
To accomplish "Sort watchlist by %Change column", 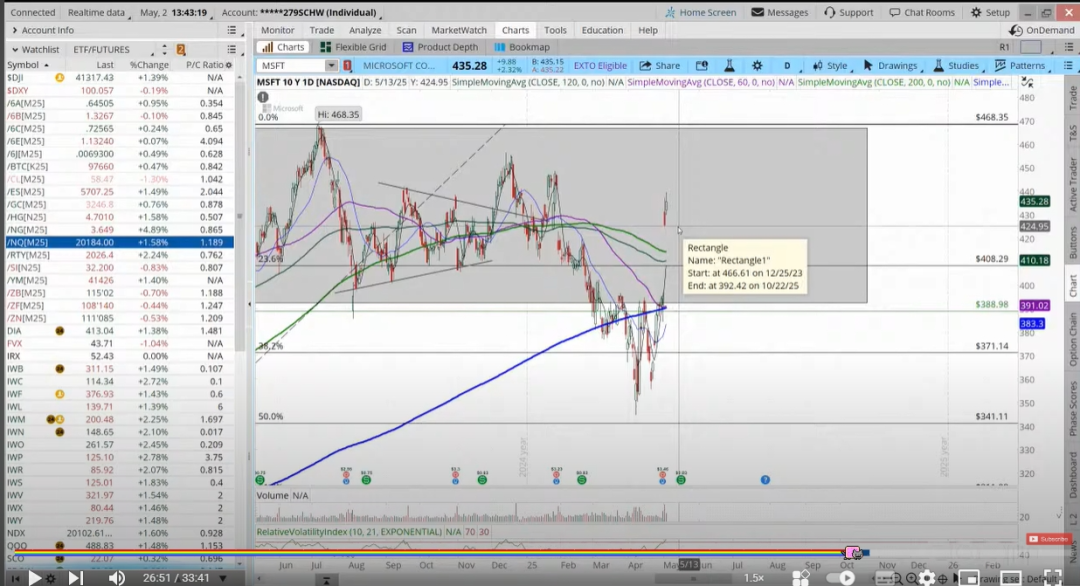I will 149,65.
